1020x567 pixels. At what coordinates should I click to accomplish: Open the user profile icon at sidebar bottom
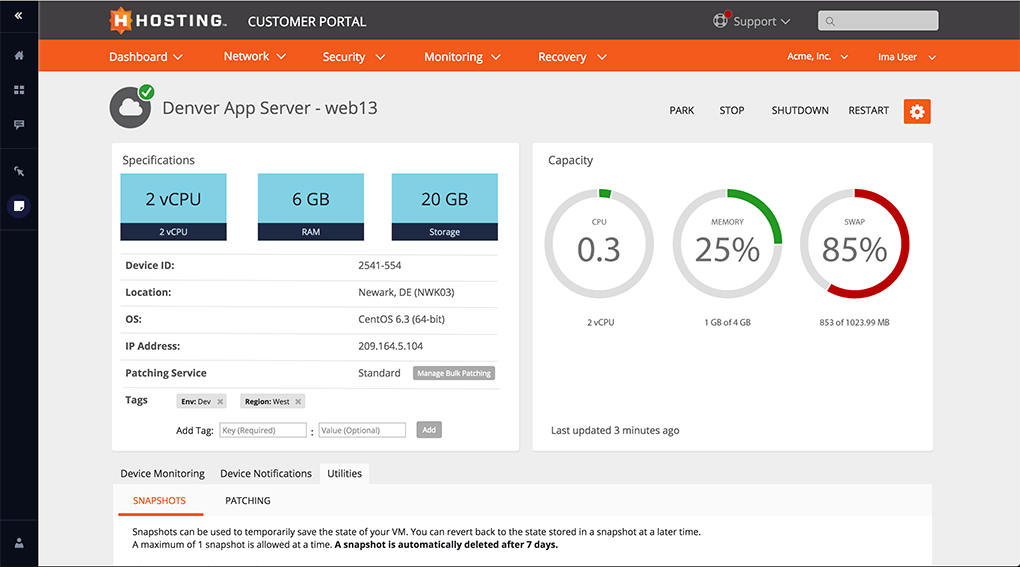19,543
